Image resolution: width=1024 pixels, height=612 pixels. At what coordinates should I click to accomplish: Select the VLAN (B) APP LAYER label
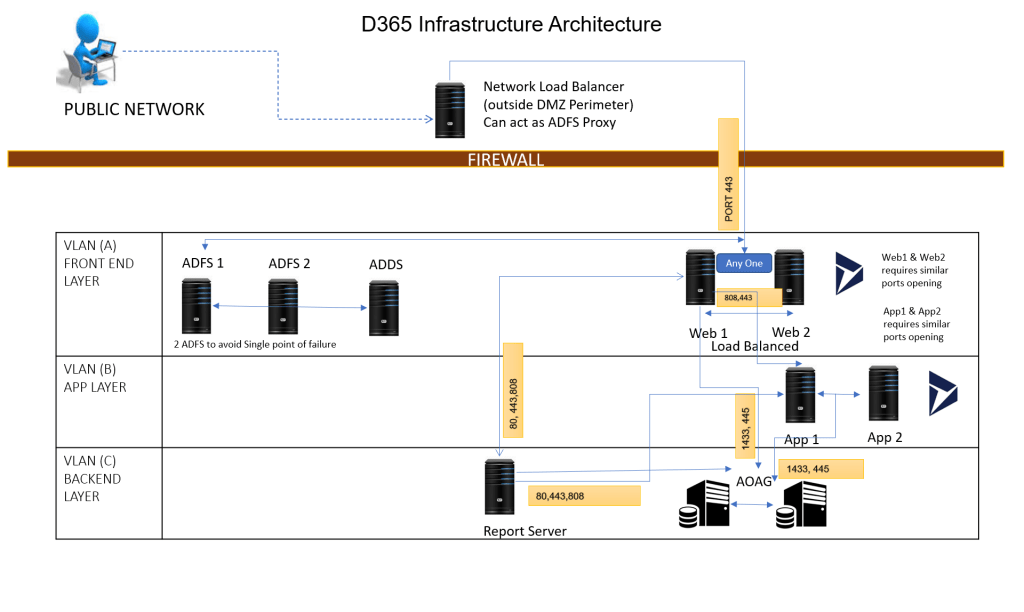pyautogui.click(x=96, y=377)
